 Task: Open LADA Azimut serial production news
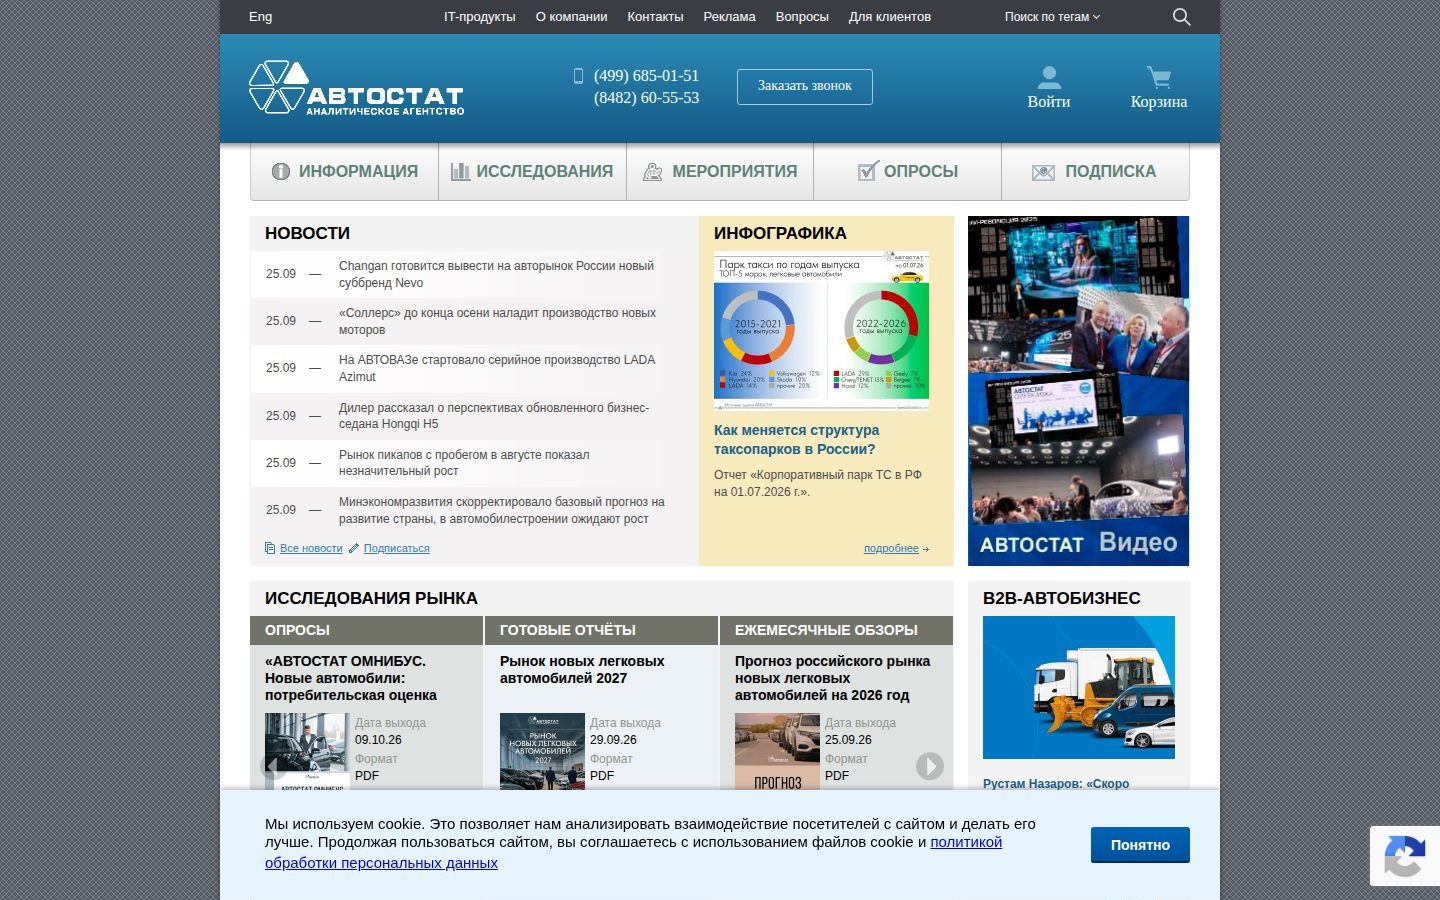(x=497, y=368)
